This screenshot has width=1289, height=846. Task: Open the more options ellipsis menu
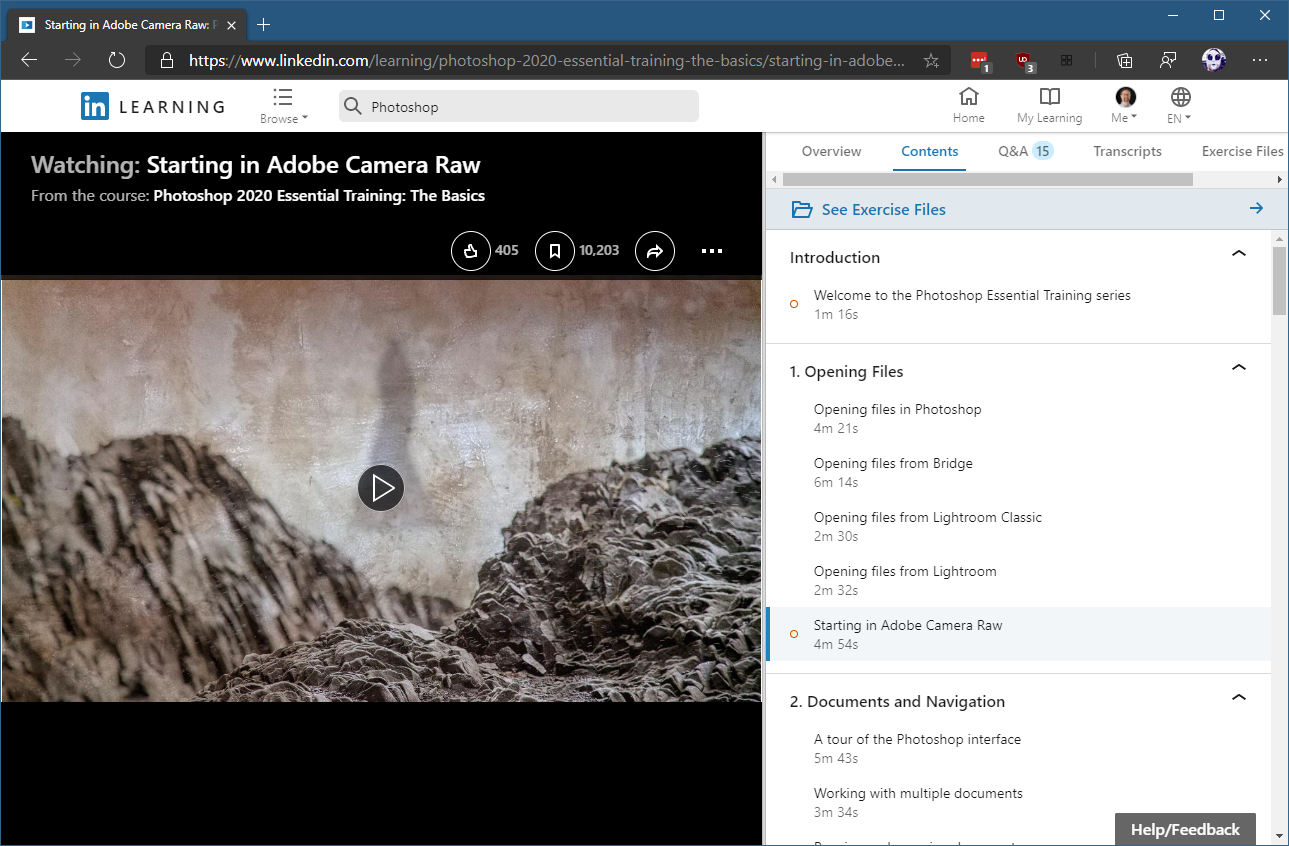pos(711,251)
